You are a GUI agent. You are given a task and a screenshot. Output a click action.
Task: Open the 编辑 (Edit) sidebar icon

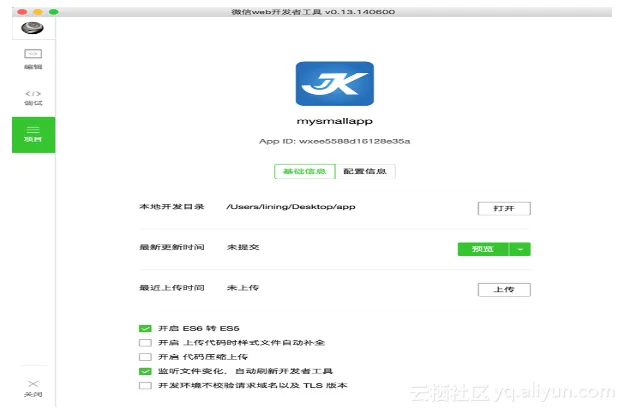[x=33, y=59]
